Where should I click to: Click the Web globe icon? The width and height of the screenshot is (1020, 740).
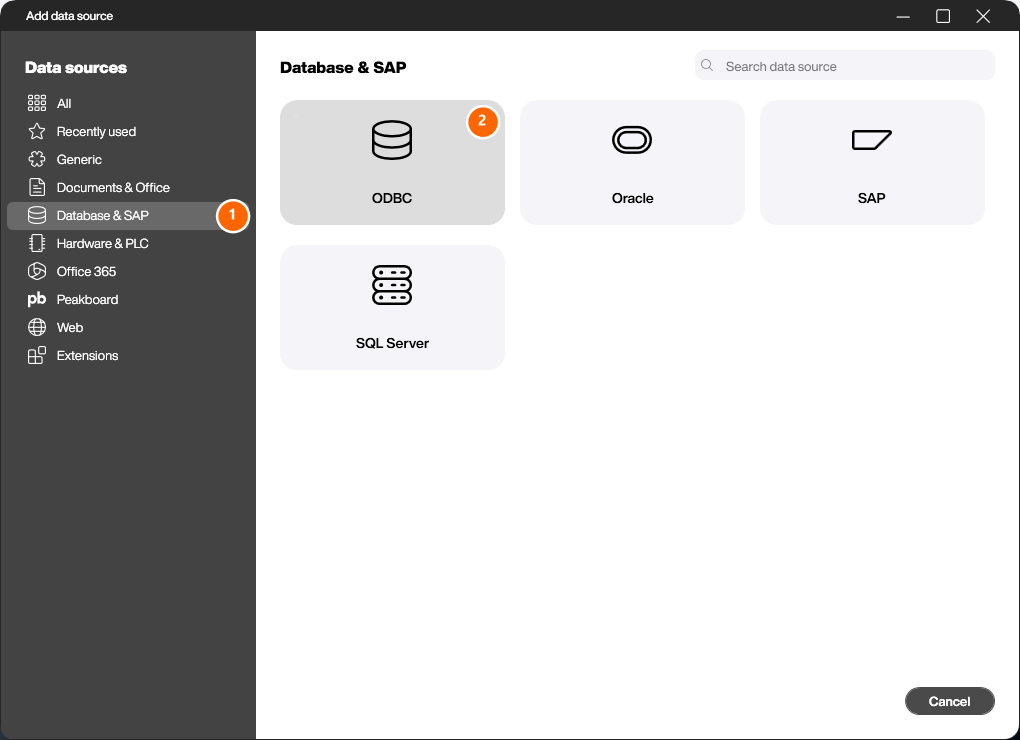[37, 327]
